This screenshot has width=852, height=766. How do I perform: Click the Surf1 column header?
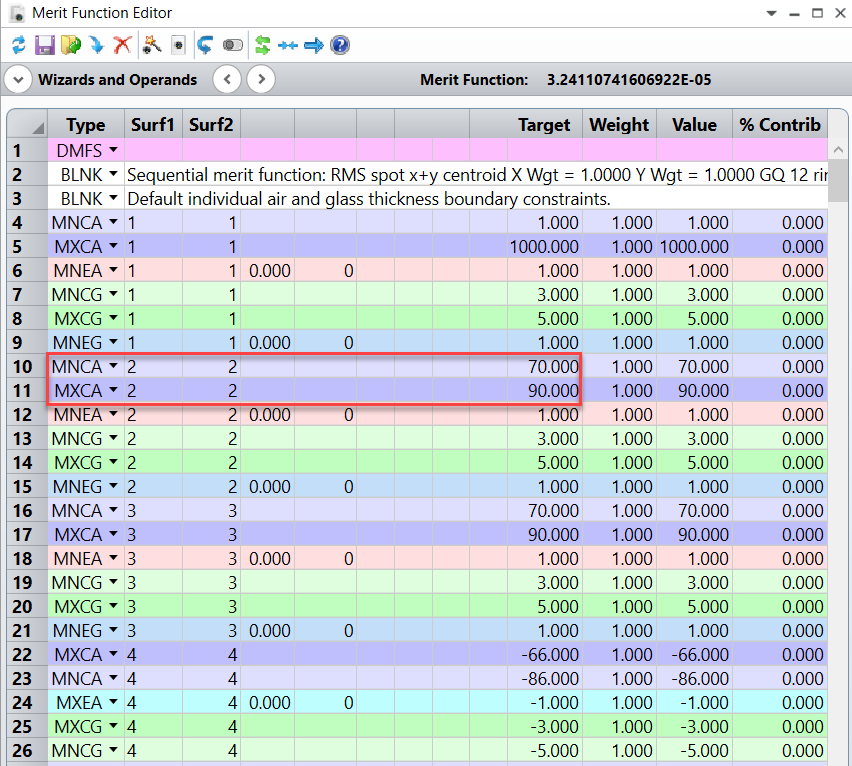click(153, 125)
